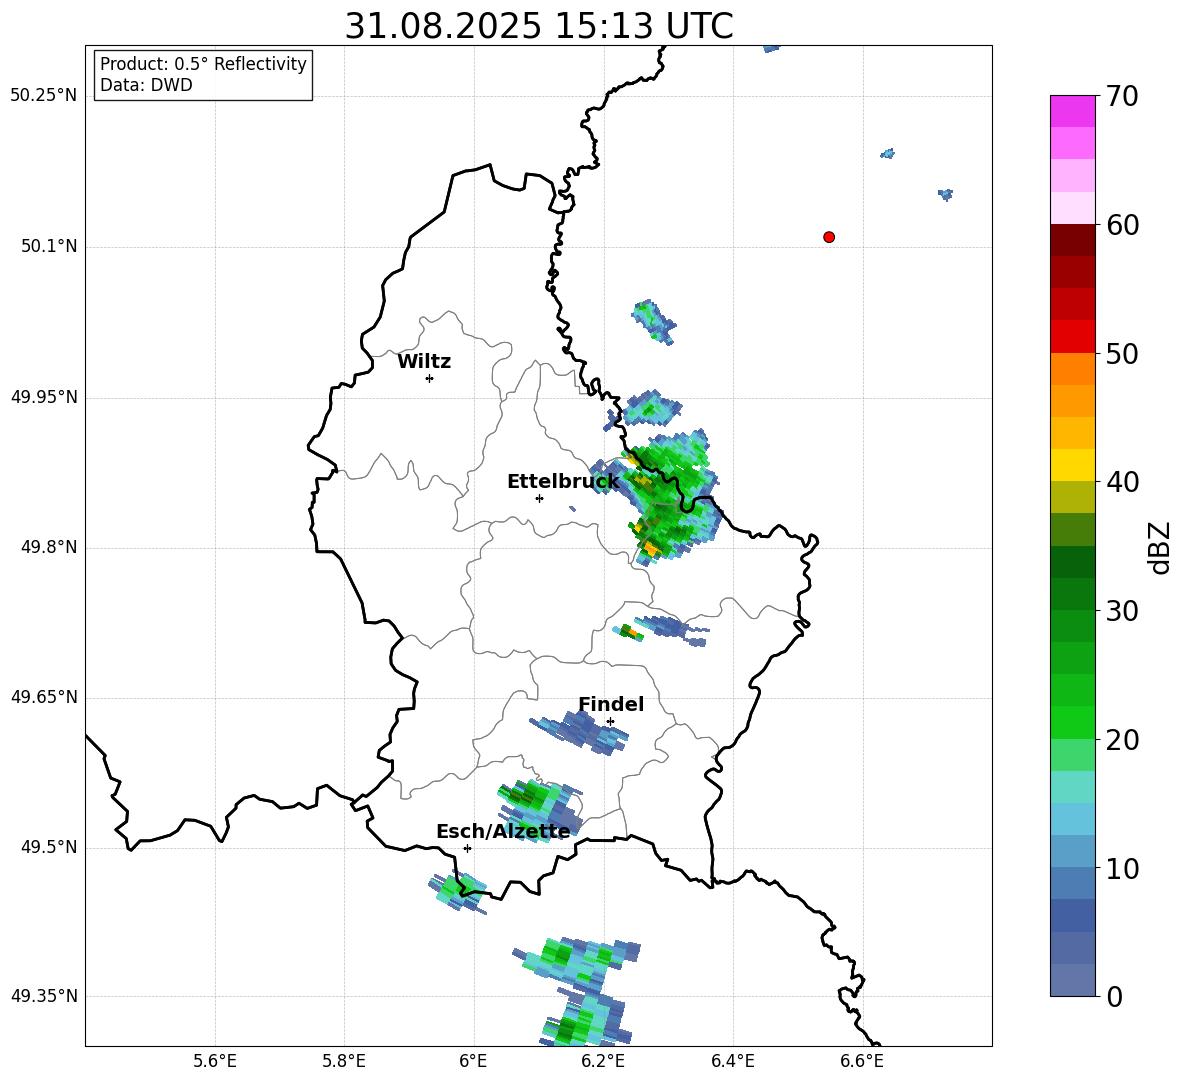Click the colorbar tick label 70
1184x1081 pixels.
(1122, 96)
